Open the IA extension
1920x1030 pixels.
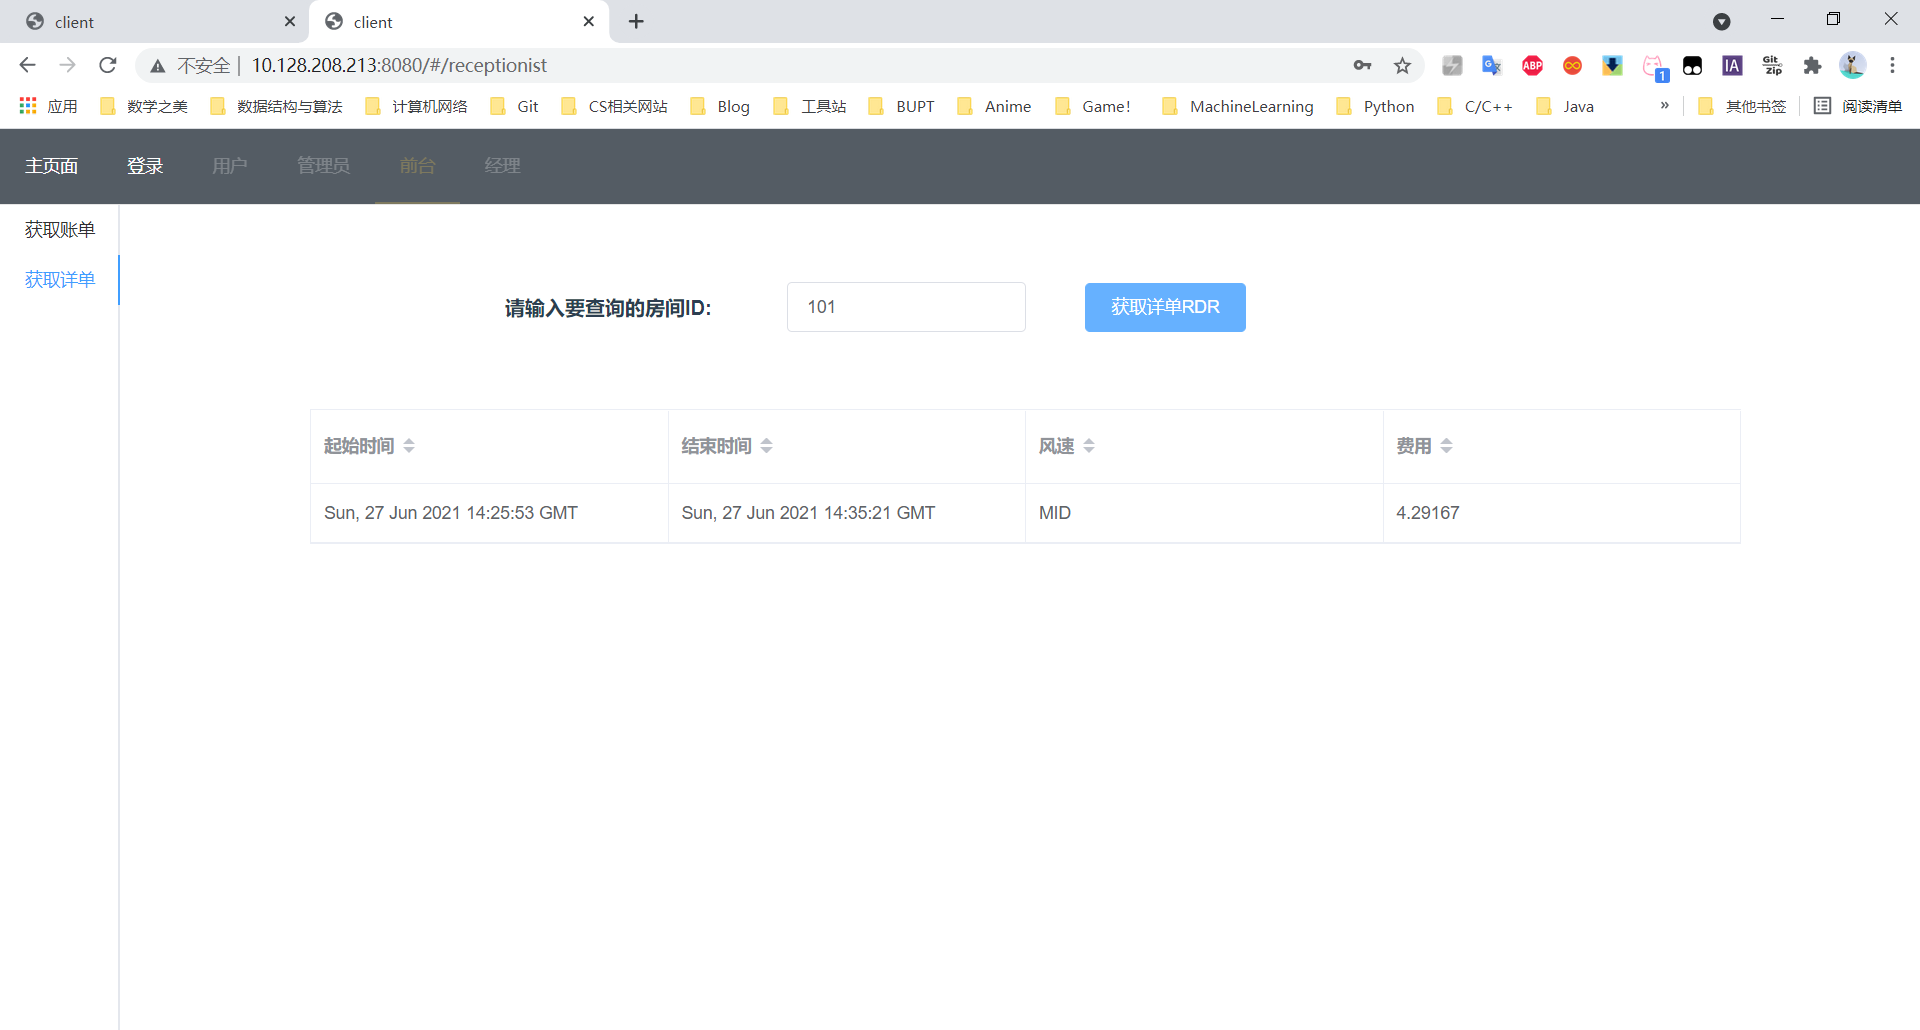[x=1733, y=65]
